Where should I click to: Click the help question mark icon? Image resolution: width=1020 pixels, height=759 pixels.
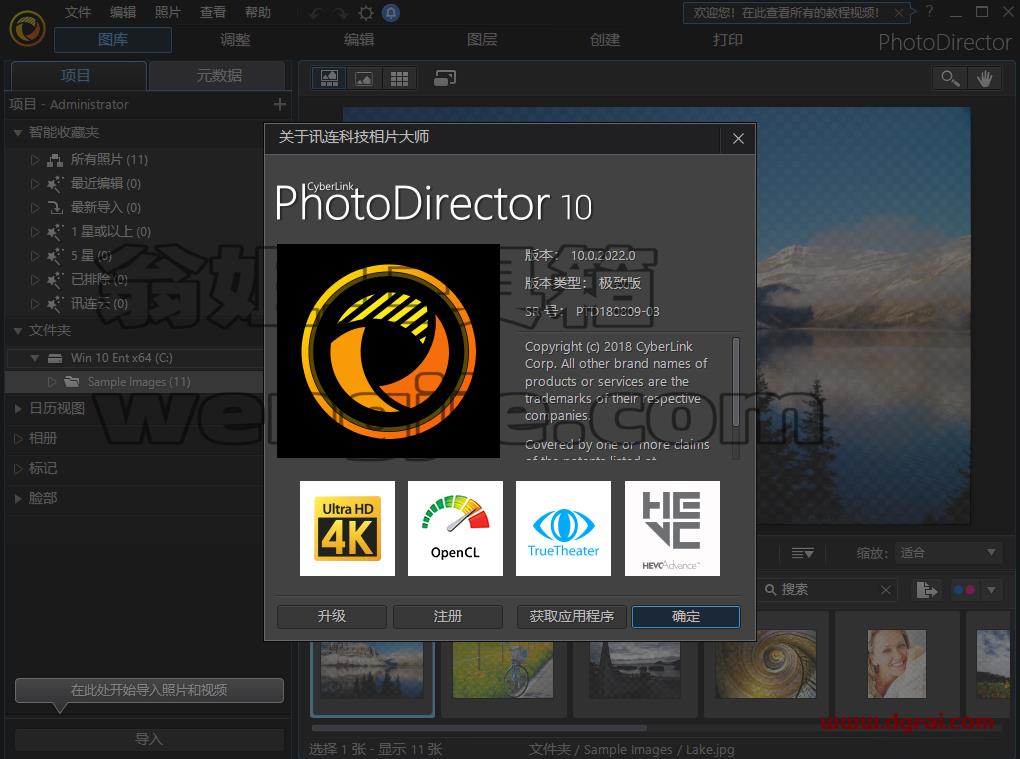pos(930,12)
